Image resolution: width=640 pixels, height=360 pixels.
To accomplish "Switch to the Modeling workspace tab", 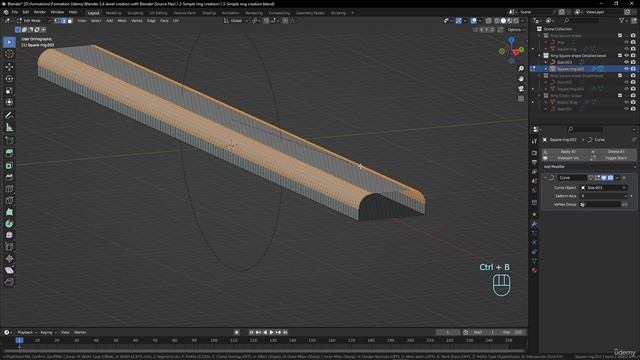I will 113,13.
